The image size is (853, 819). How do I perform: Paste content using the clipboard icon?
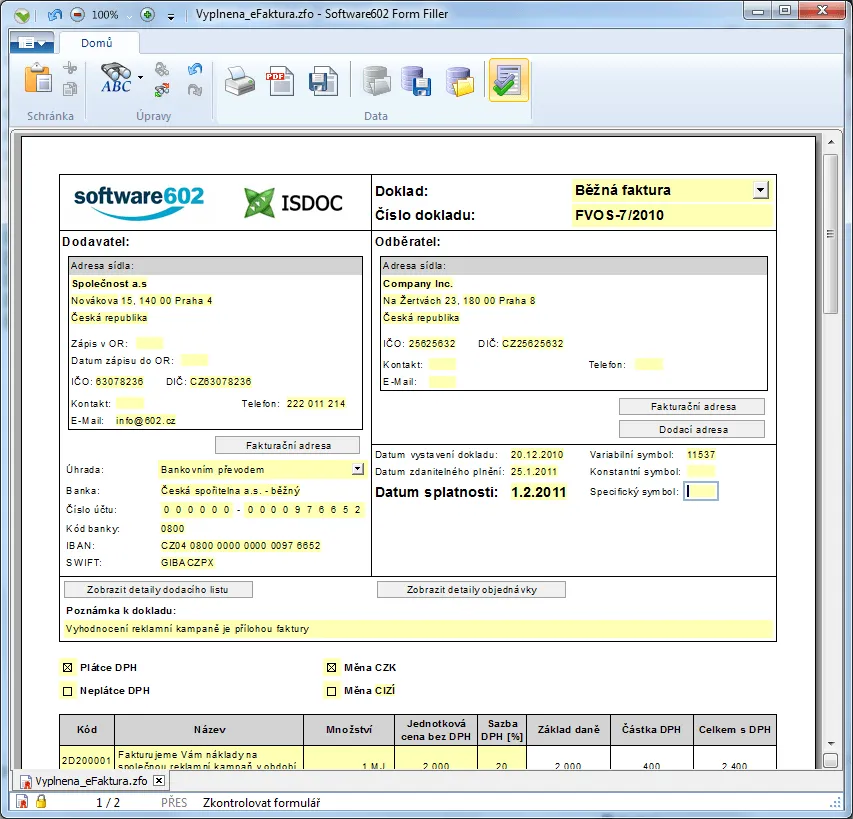click(37, 80)
